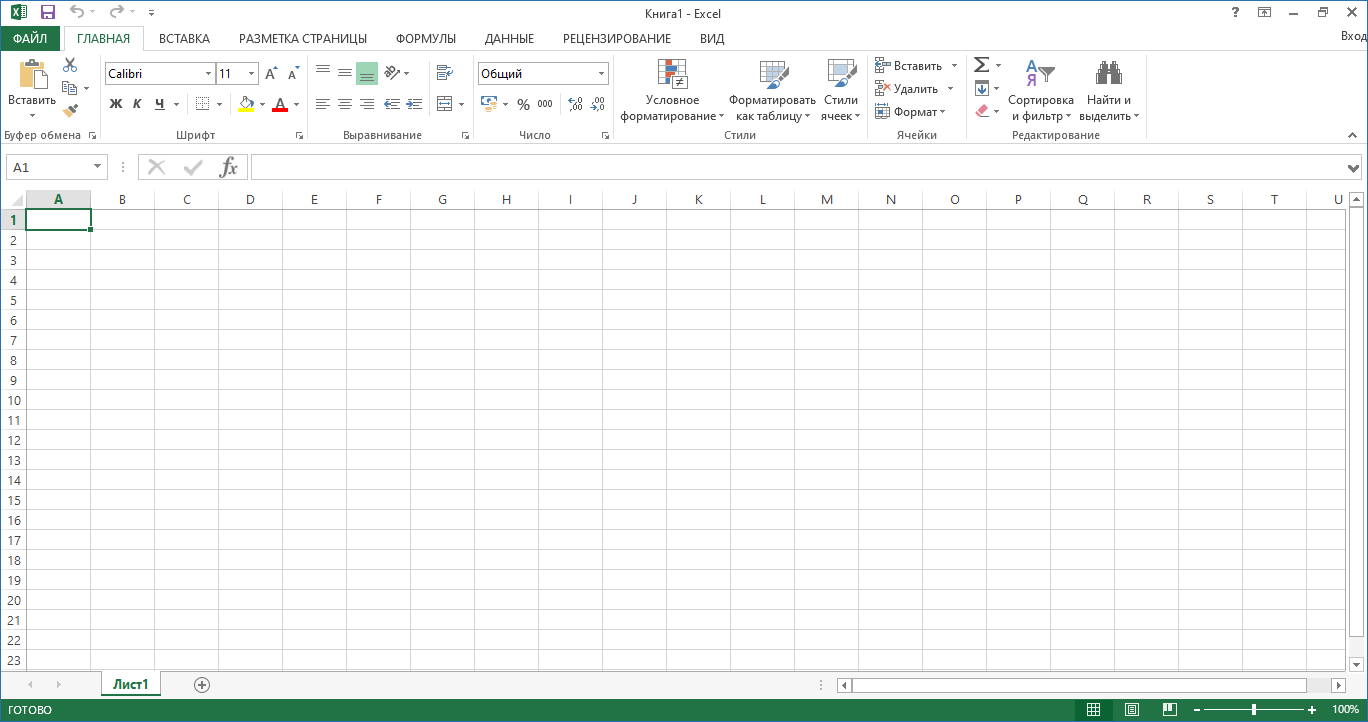1368x722 pixels.
Task: Click the Cut scissors icon
Action: (x=70, y=65)
